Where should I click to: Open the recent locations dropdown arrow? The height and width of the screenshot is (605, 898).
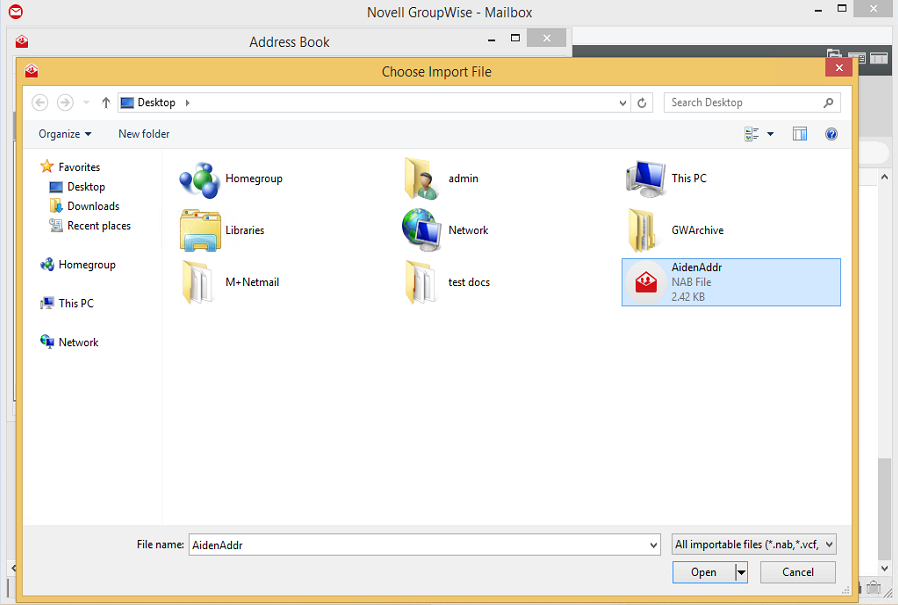(x=86, y=103)
